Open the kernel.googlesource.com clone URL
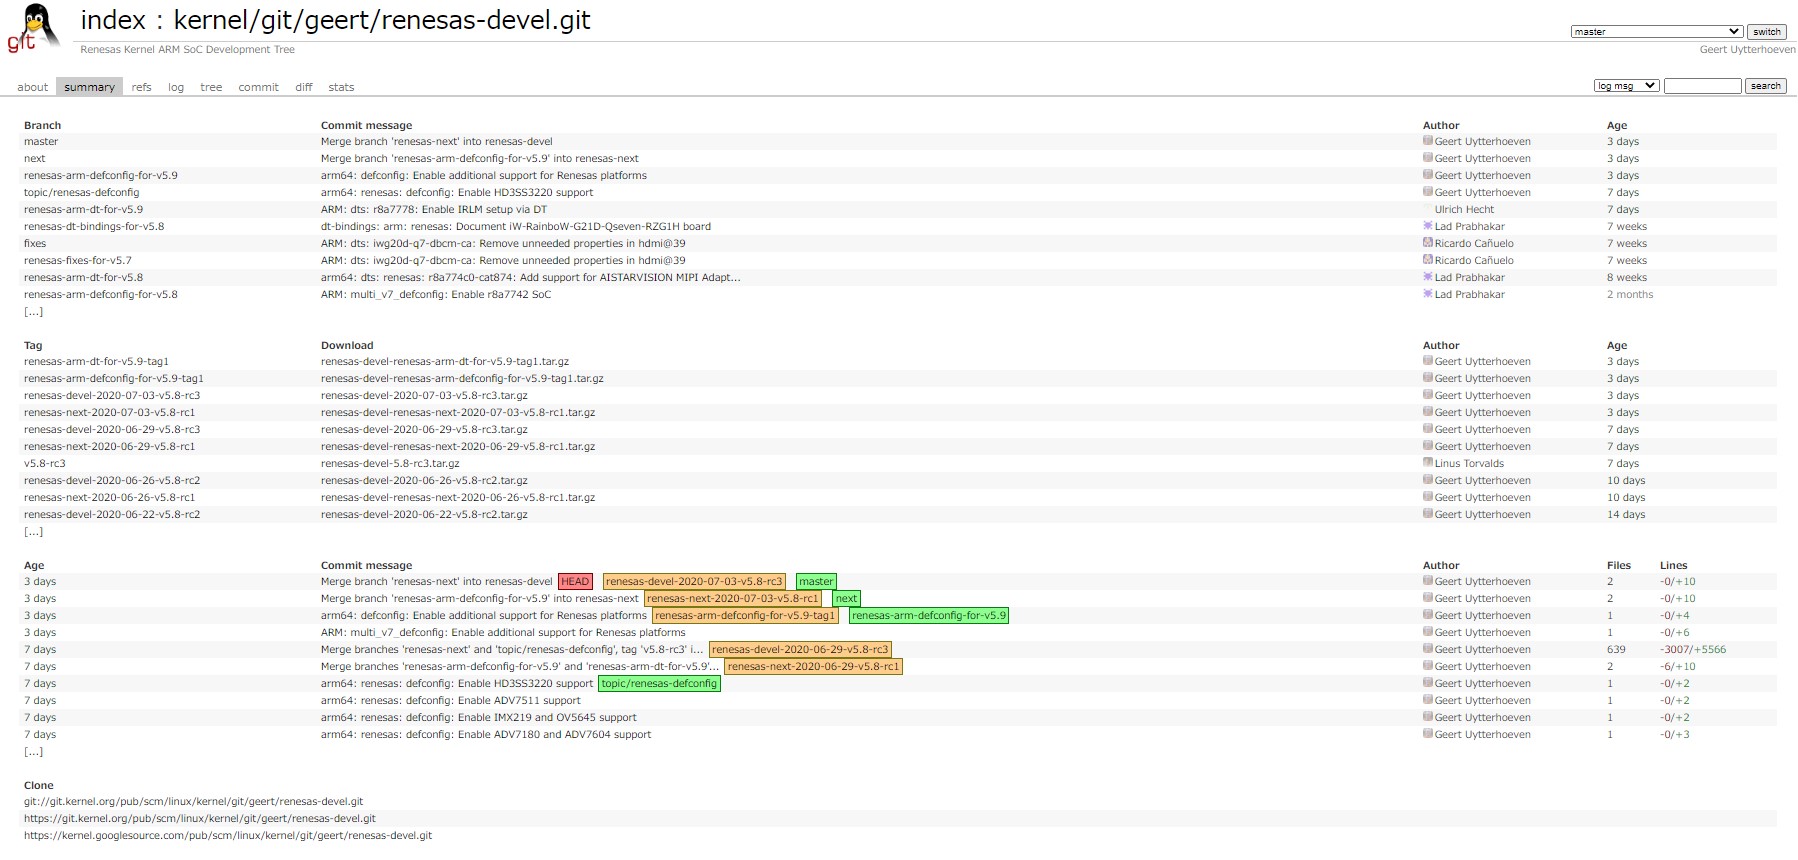 pyautogui.click(x=228, y=836)
